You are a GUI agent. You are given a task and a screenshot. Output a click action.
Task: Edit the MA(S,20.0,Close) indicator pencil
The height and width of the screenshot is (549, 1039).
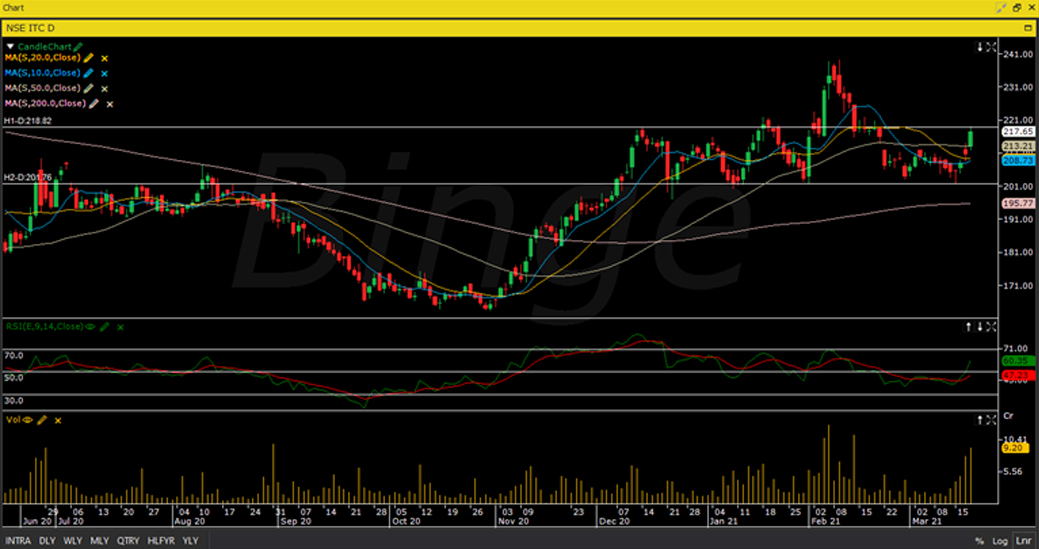[89, 58]
